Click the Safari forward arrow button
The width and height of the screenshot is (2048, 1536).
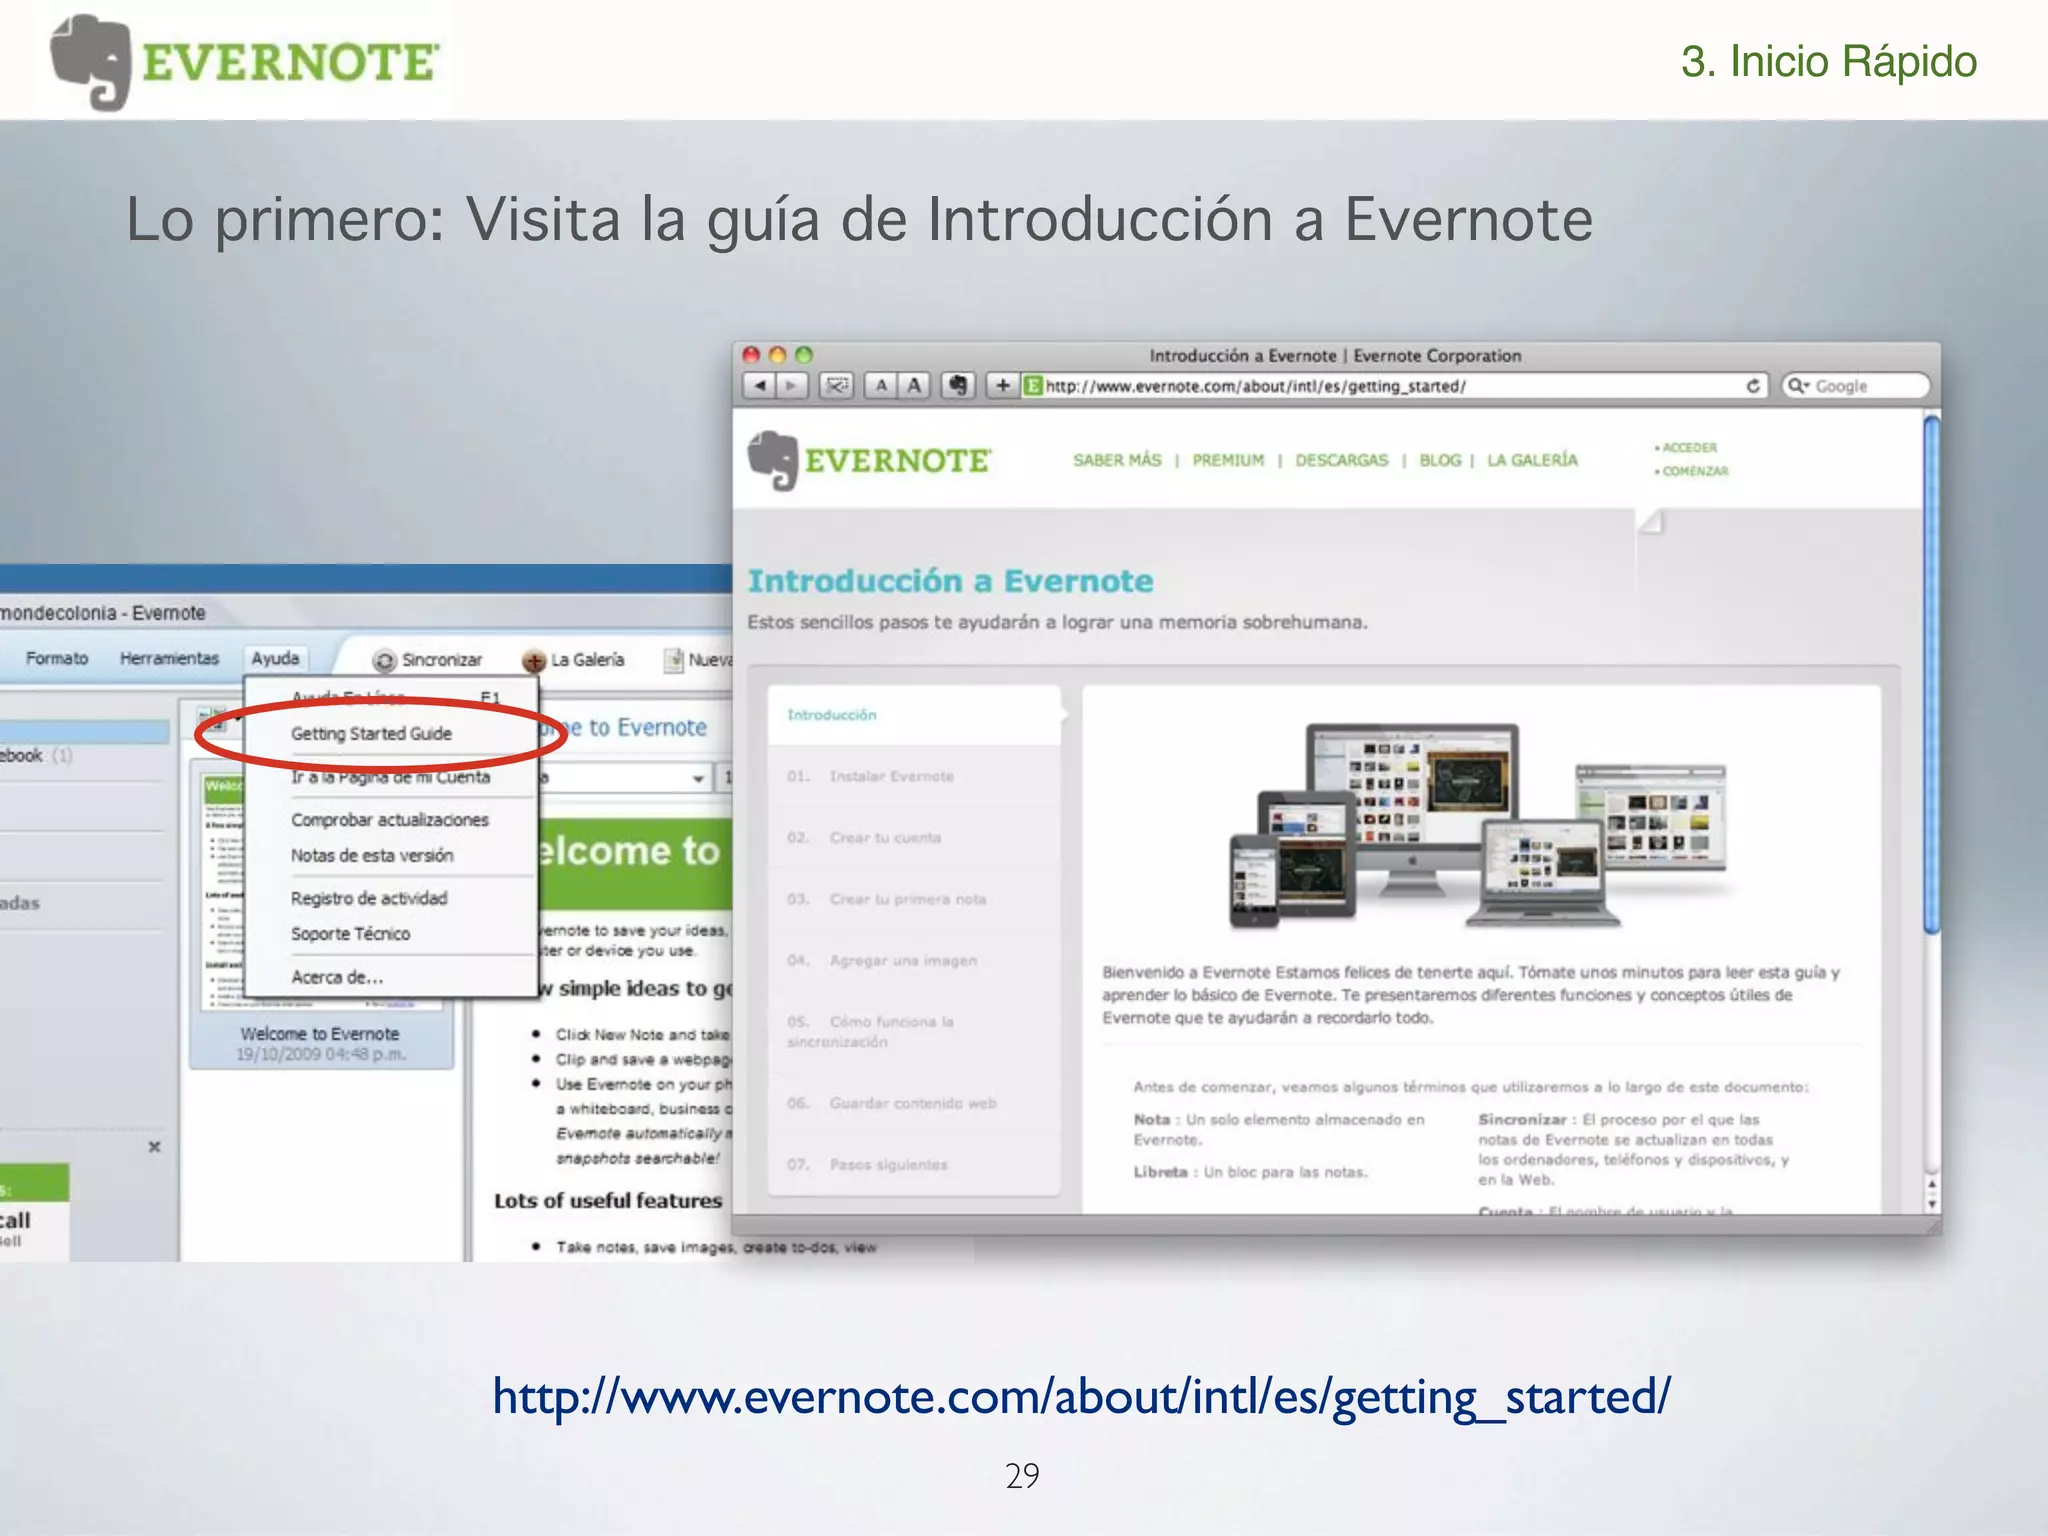point(792,385)
